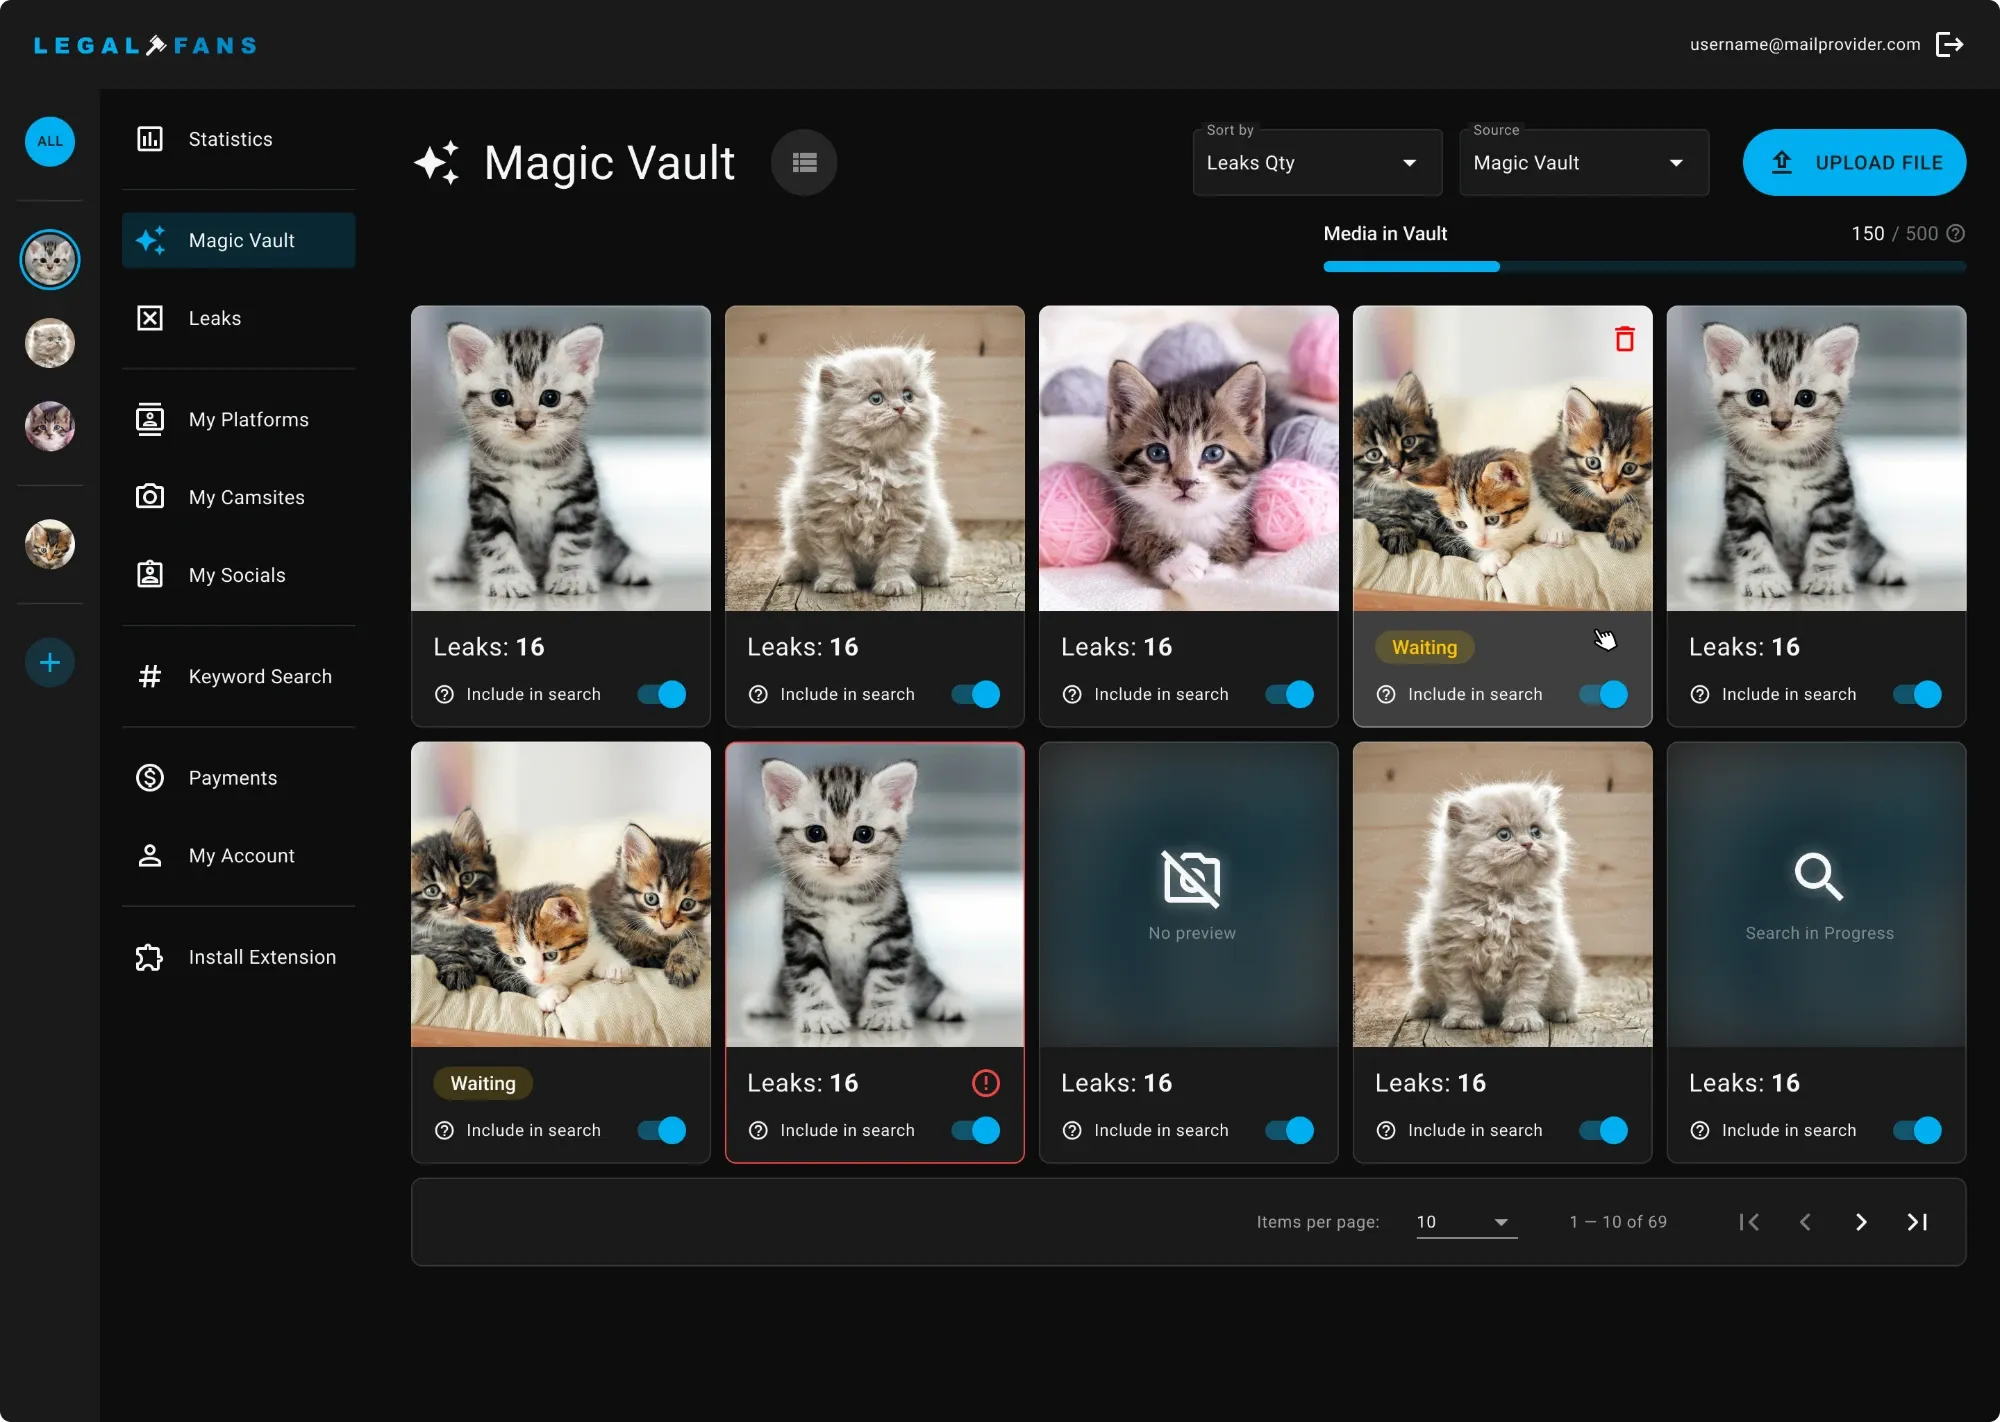Click the Search in Progress magnifier
The width and height of the screenshot is (2000, 1422).
tap(1818, 877)
